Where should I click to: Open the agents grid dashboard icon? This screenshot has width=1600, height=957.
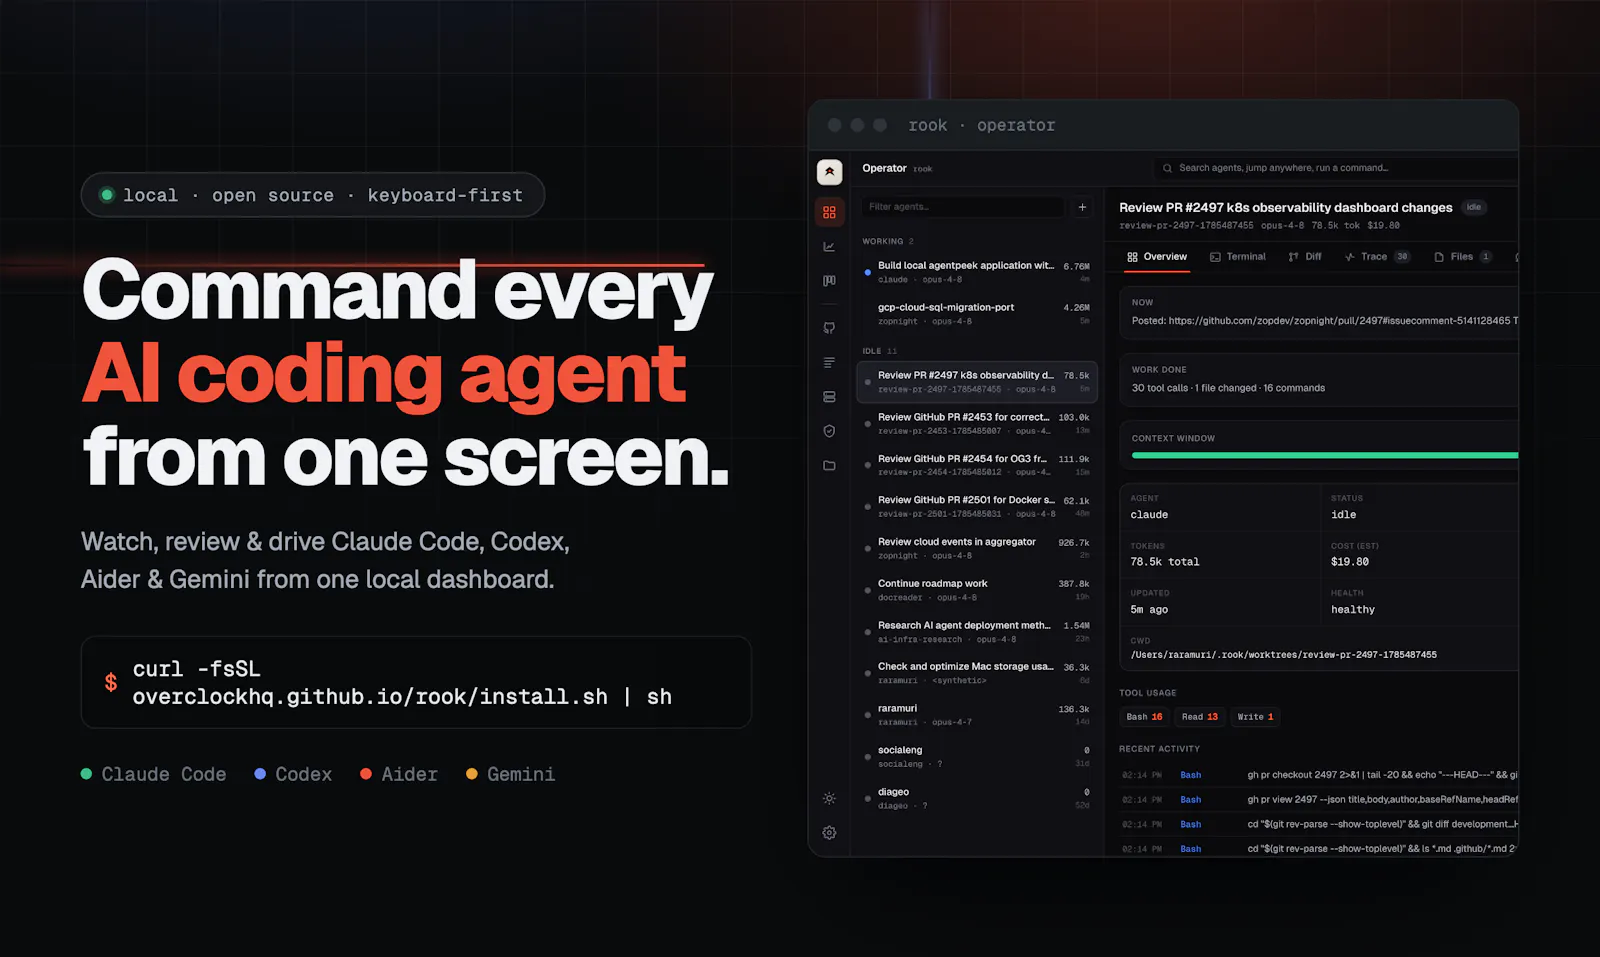coord(829,212)
